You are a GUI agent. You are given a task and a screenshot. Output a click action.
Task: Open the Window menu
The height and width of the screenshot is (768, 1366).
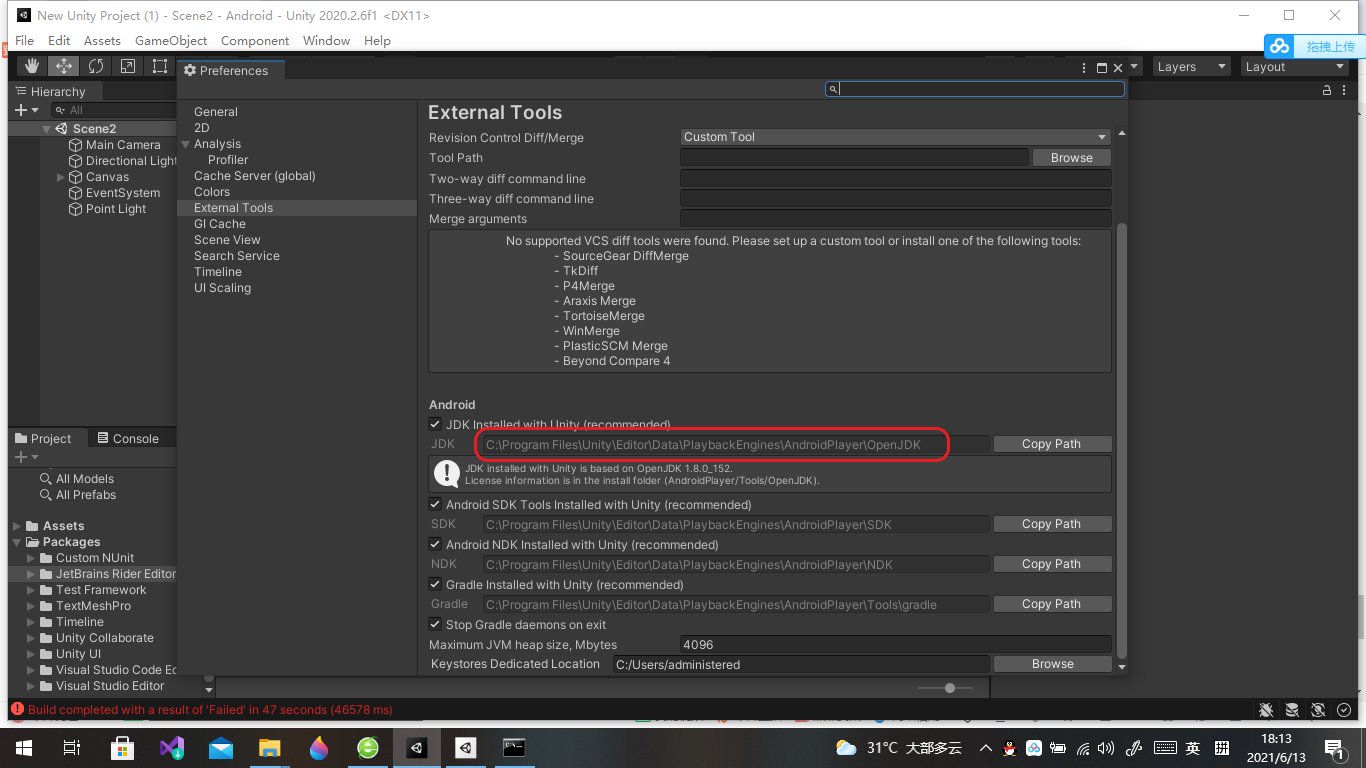click(x=326, y=41)
